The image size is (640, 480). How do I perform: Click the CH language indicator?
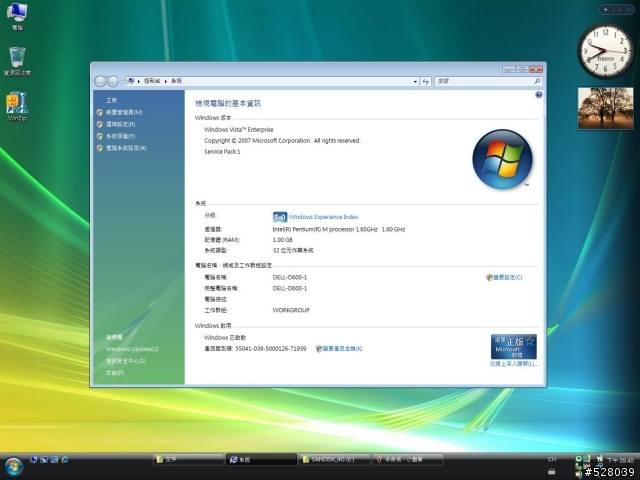point(552,459)
